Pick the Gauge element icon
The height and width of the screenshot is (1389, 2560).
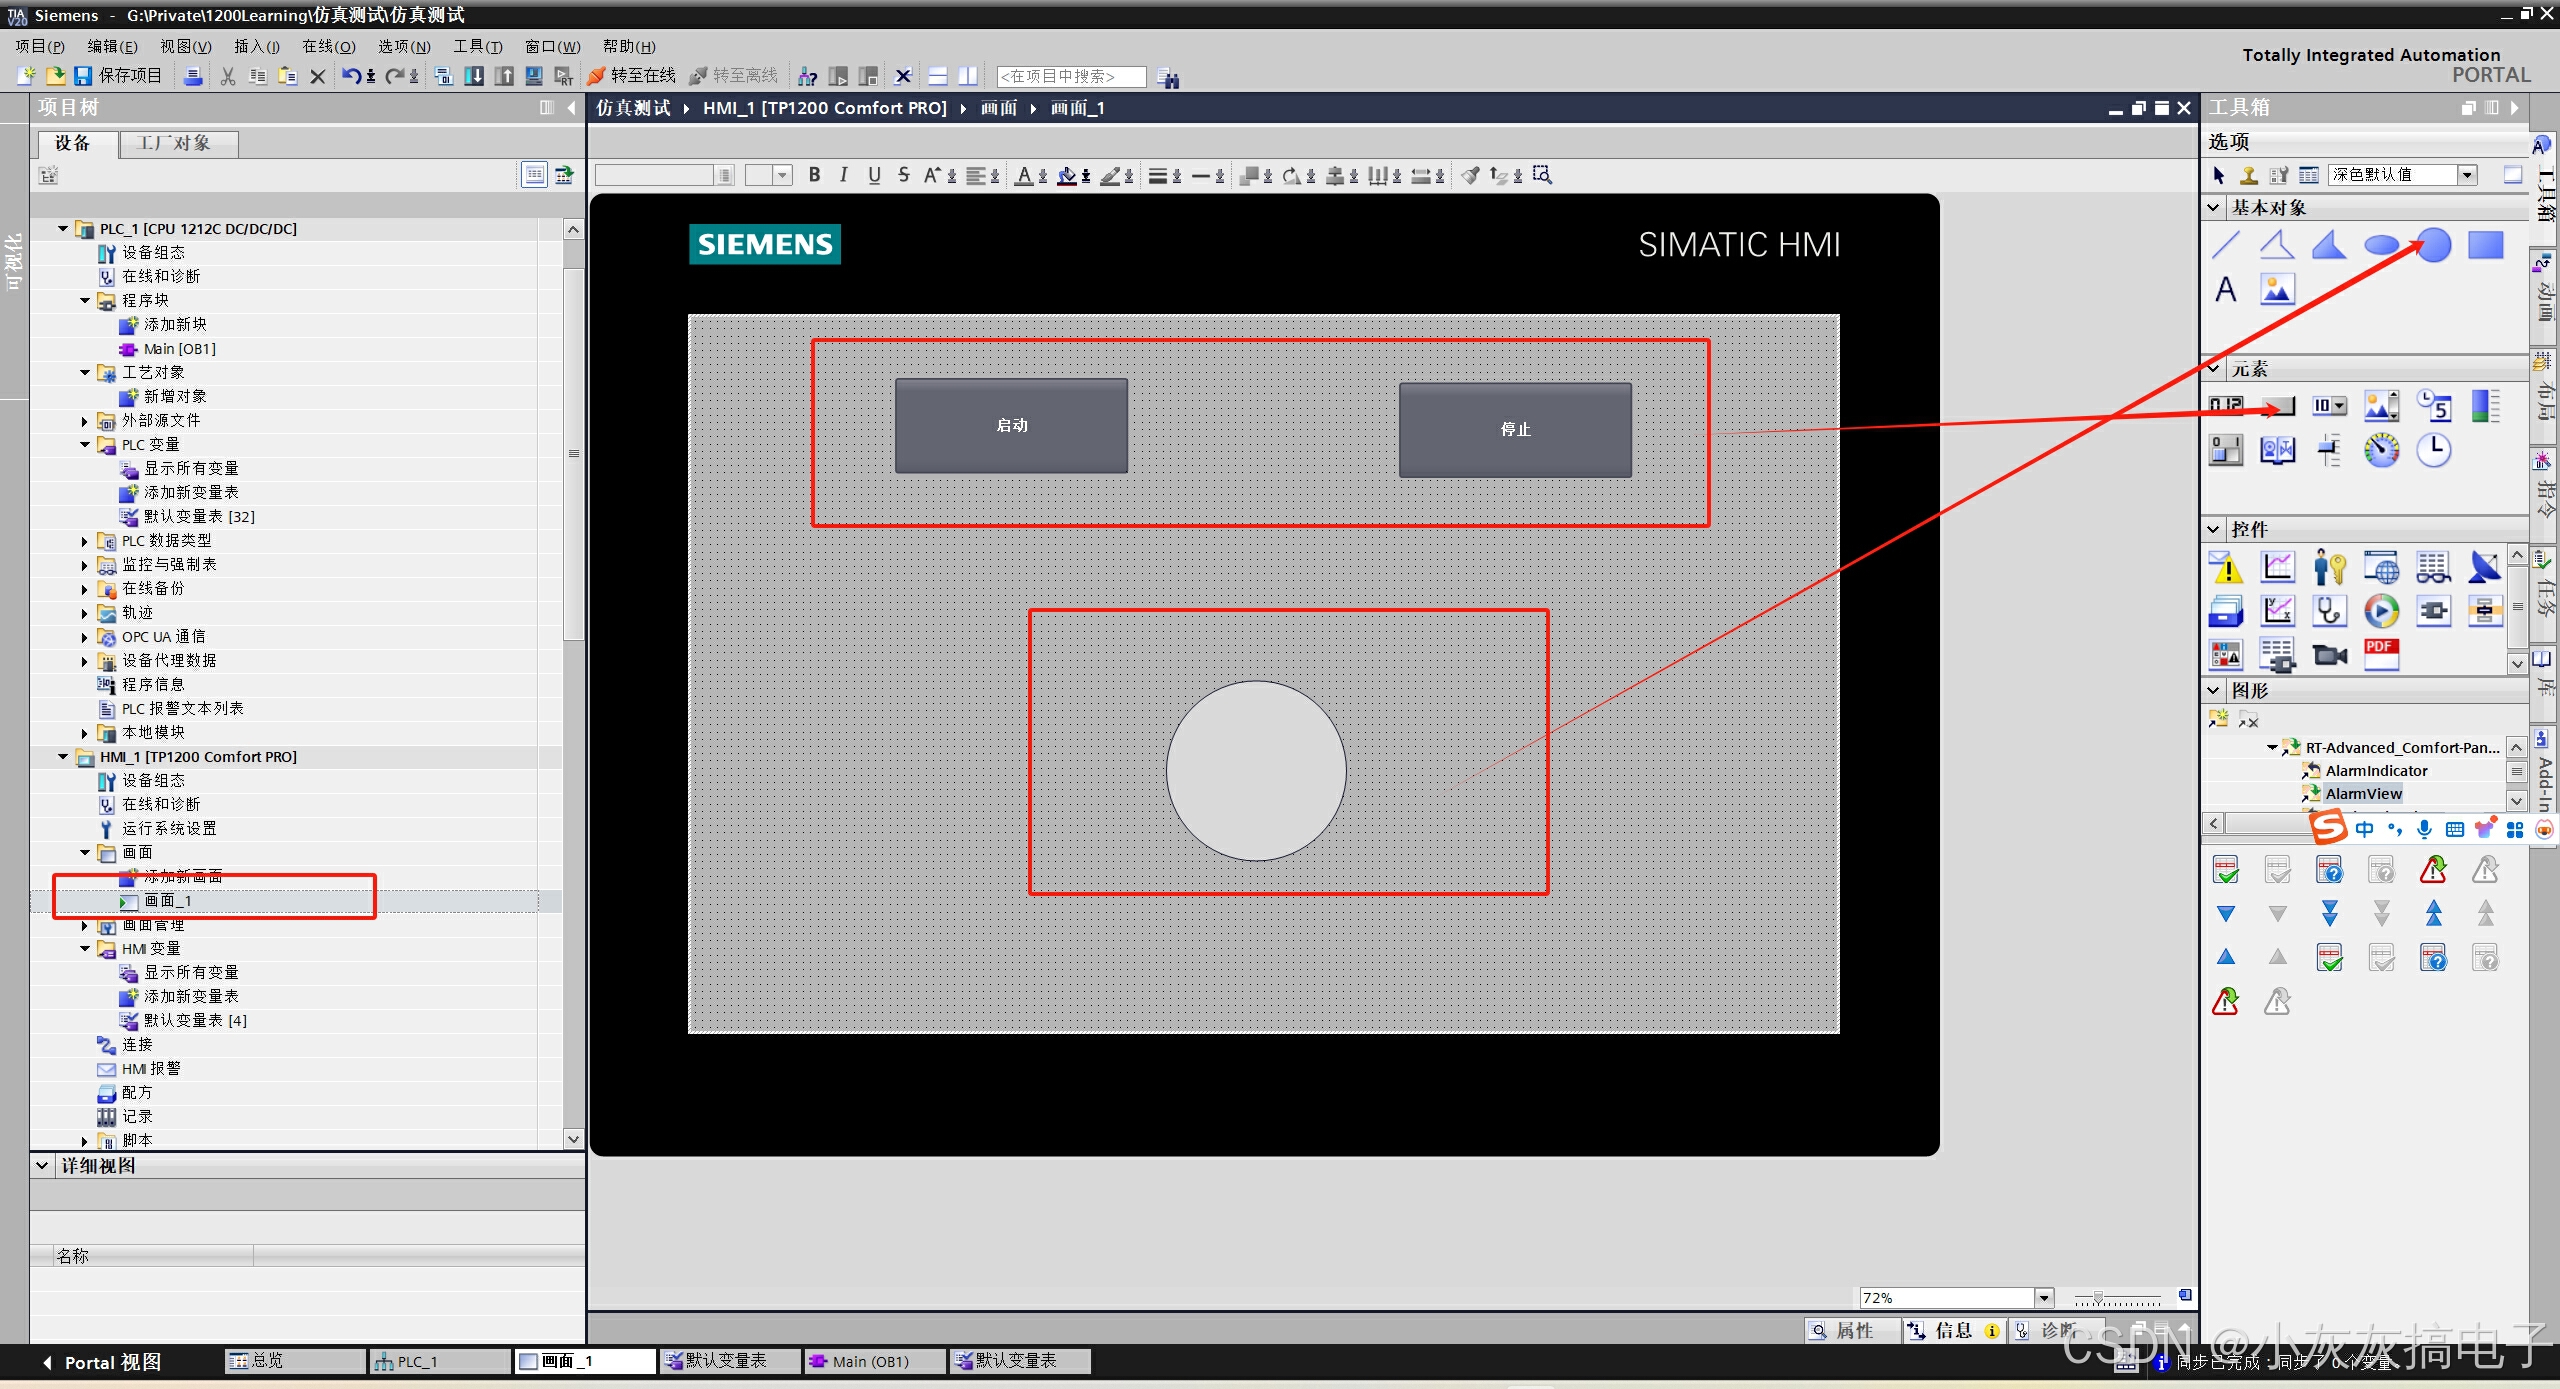click(2381, 451)
